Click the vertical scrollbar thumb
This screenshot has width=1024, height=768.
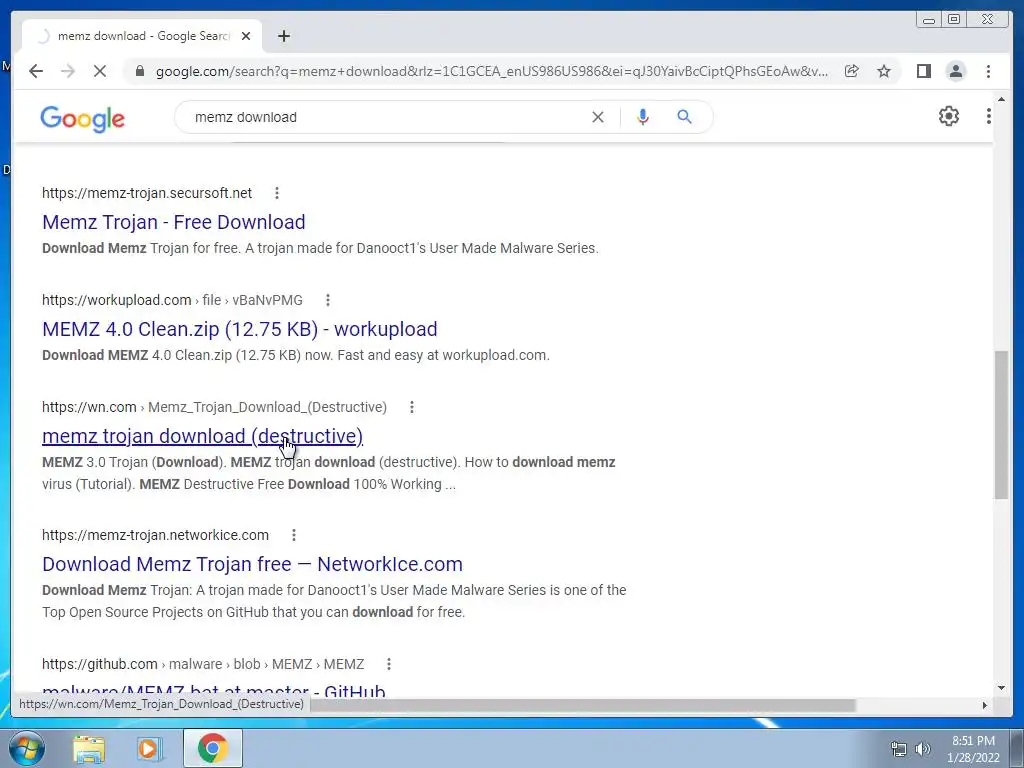click(x=1001, y=426)
